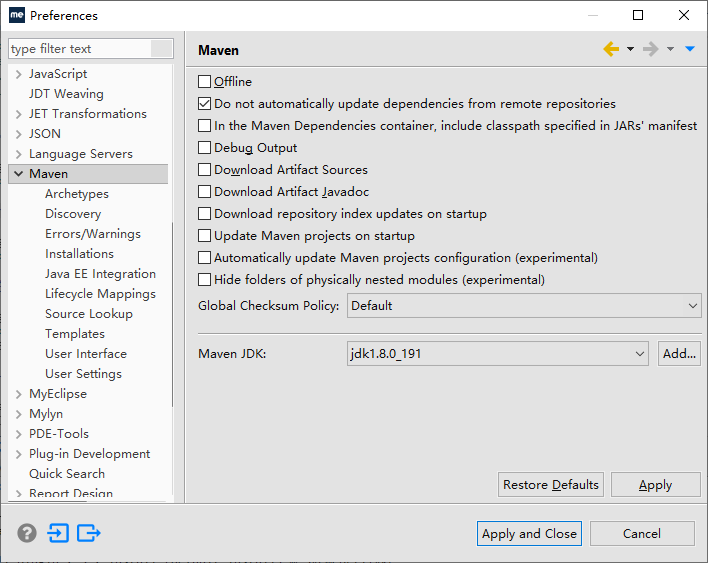This screenshot has width=708, height=563.
Task: Click the export preferences icon
Action: (x=88, y=533)
